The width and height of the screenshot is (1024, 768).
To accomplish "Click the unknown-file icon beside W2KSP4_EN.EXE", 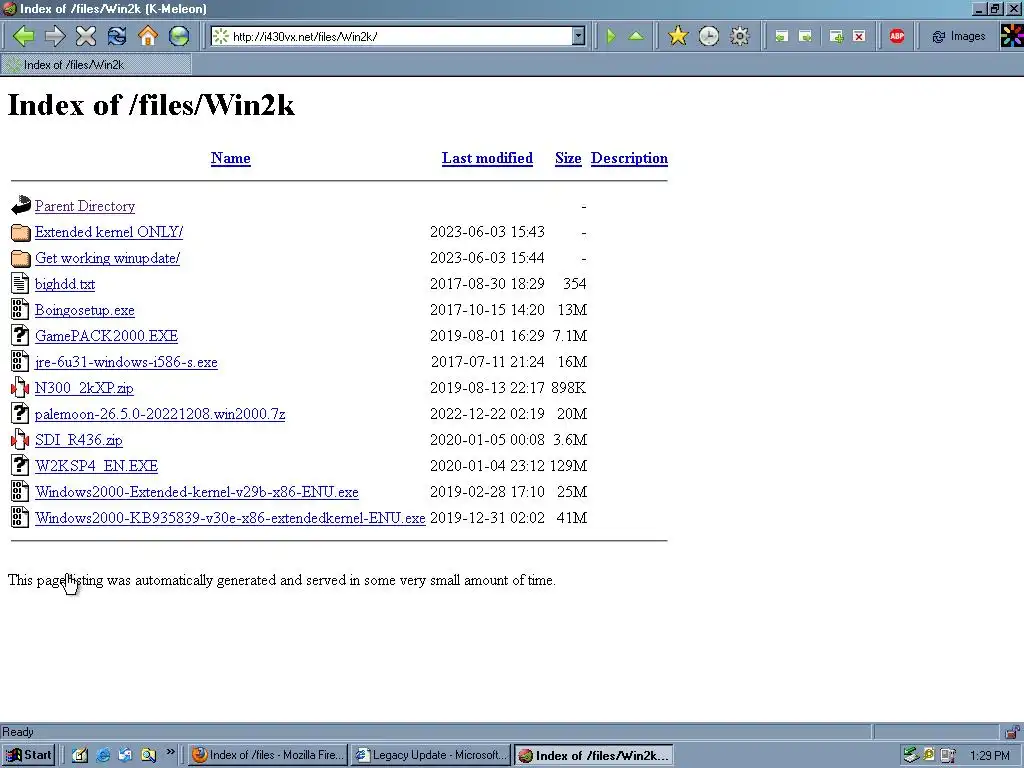I will 20,465.
